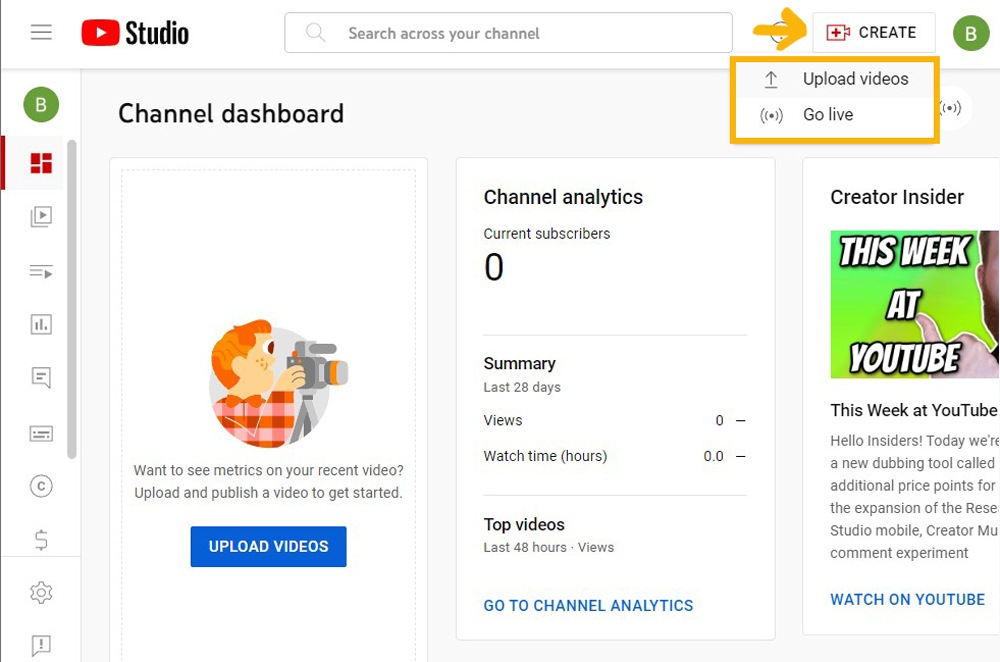Click the Views row label
This screenshot has height=662, width=1000.
[503, 420]
